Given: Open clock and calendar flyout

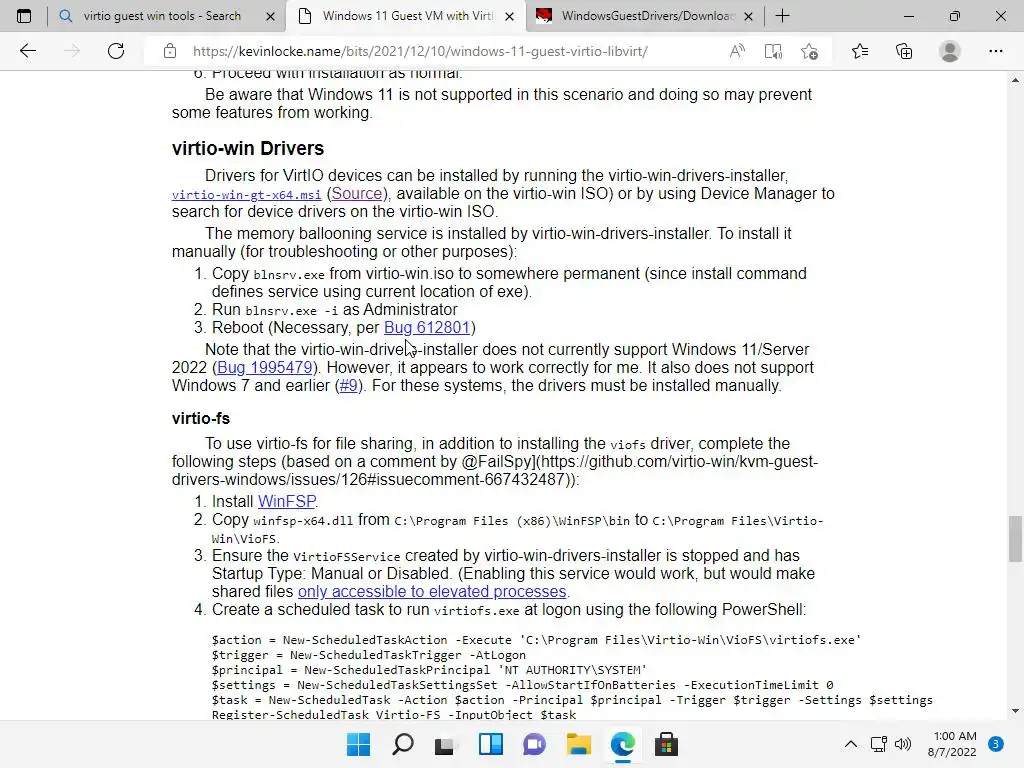Looking at the screenshot, I should pos(952,744).
